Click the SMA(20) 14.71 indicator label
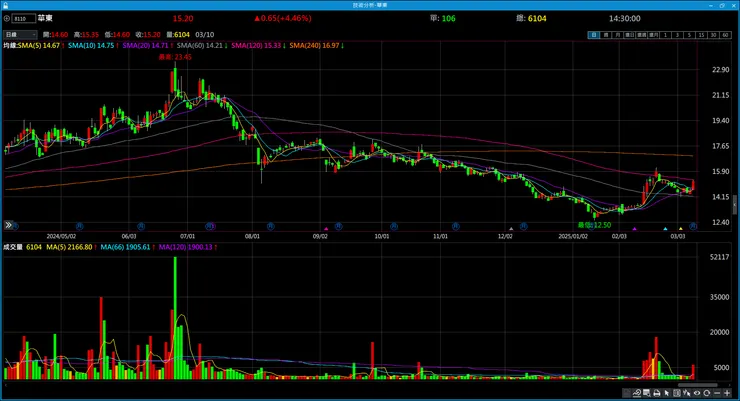This screenshot has height=401, width=740. point(145,46)
